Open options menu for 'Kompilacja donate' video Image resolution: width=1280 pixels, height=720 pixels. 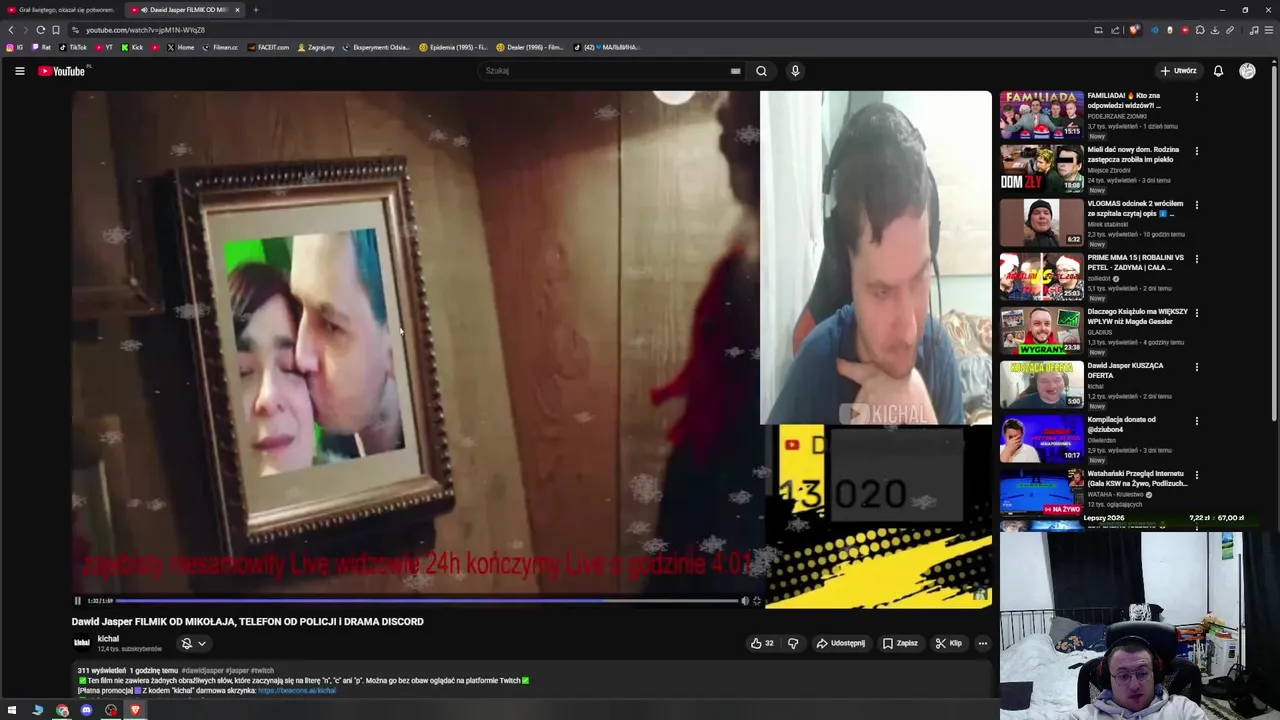click(x=1196, y=421)
